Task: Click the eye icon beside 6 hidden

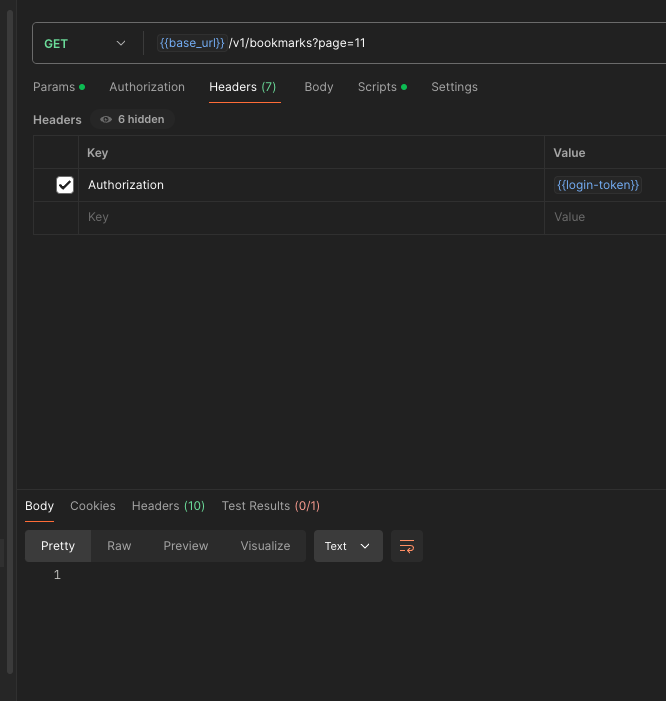Action: click(106, 119)
